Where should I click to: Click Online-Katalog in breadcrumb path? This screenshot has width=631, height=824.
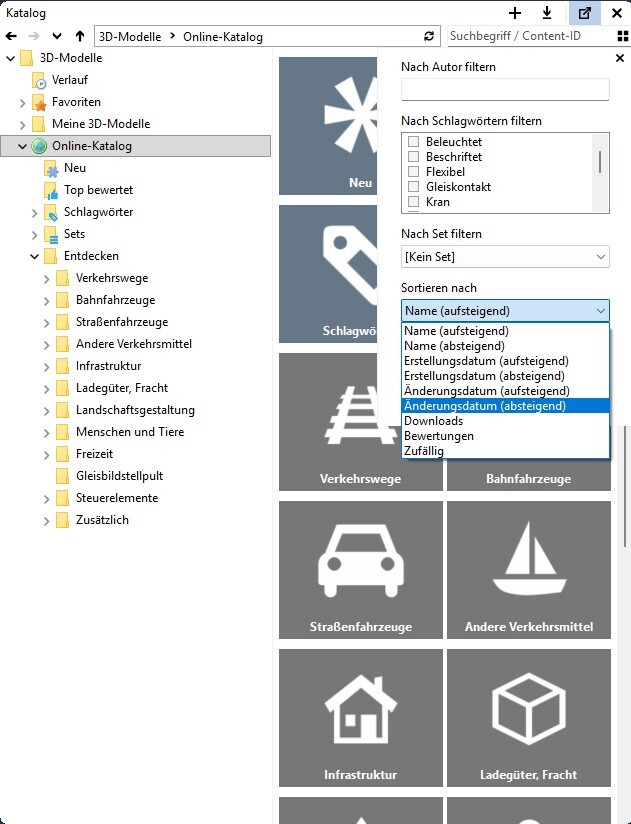tap(223, 37)
